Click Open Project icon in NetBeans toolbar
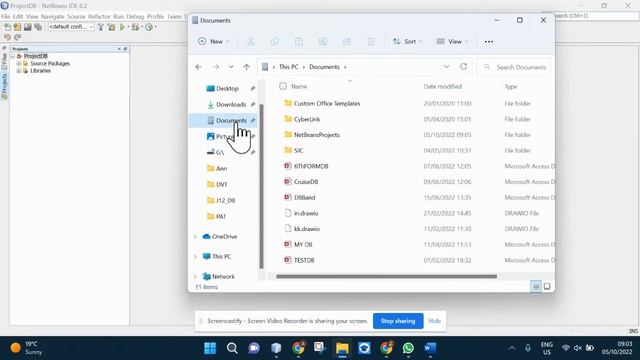The image size is (640, 360). click(x=27, y=27)
